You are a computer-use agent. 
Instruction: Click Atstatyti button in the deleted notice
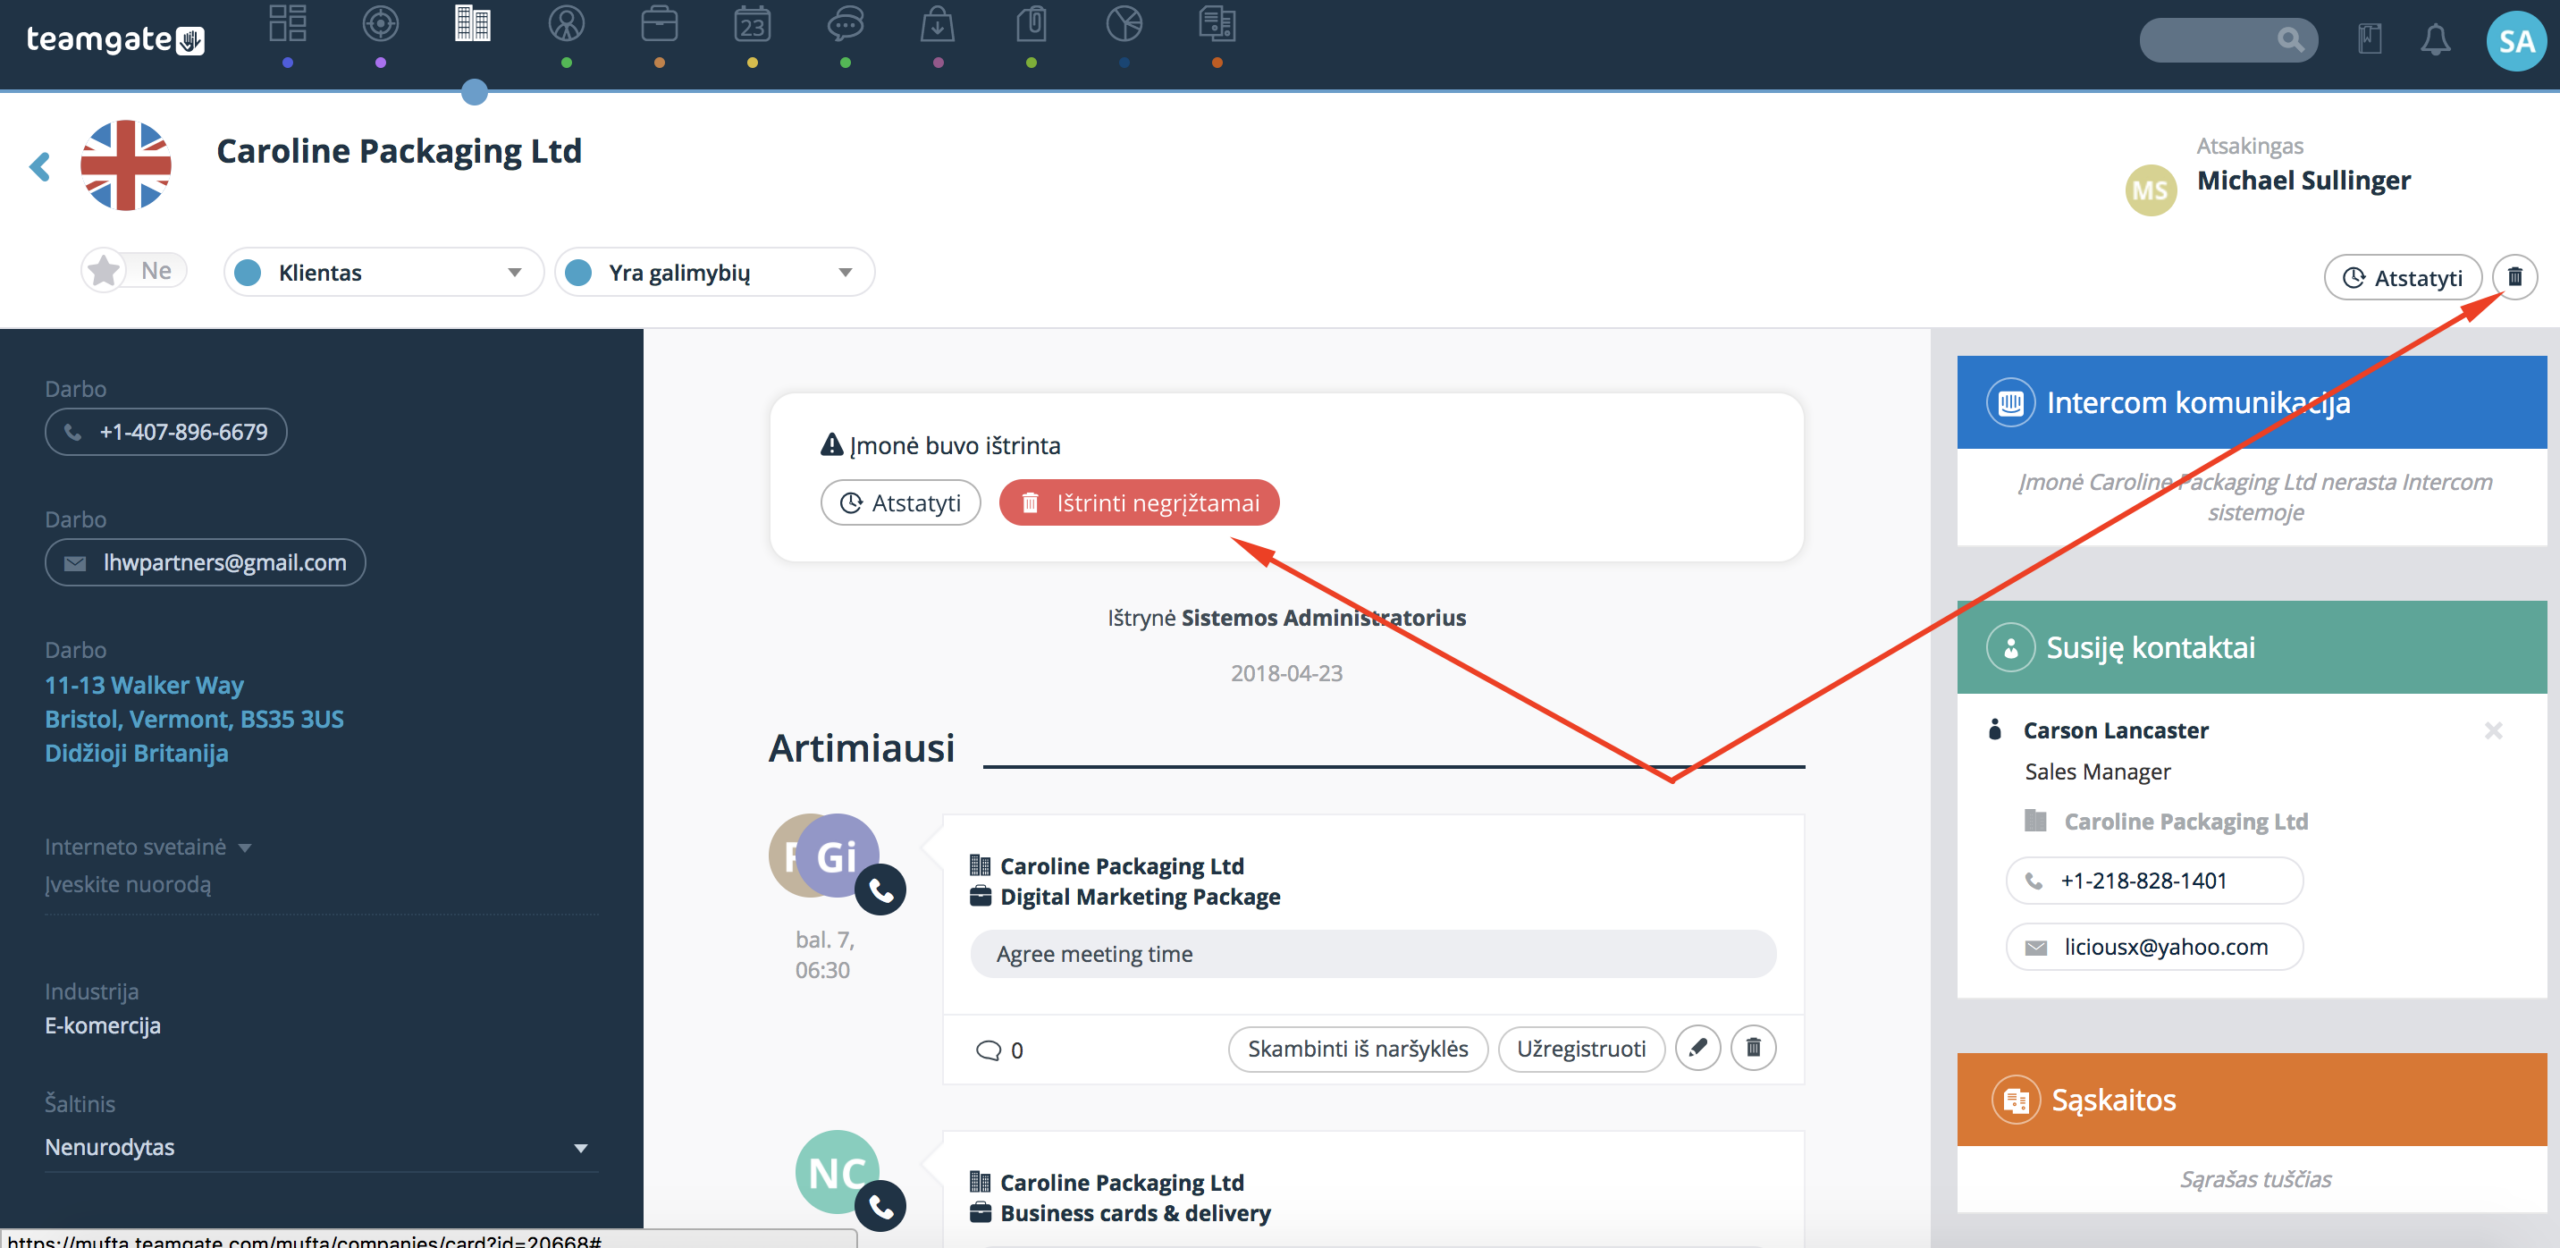point(900,502)
